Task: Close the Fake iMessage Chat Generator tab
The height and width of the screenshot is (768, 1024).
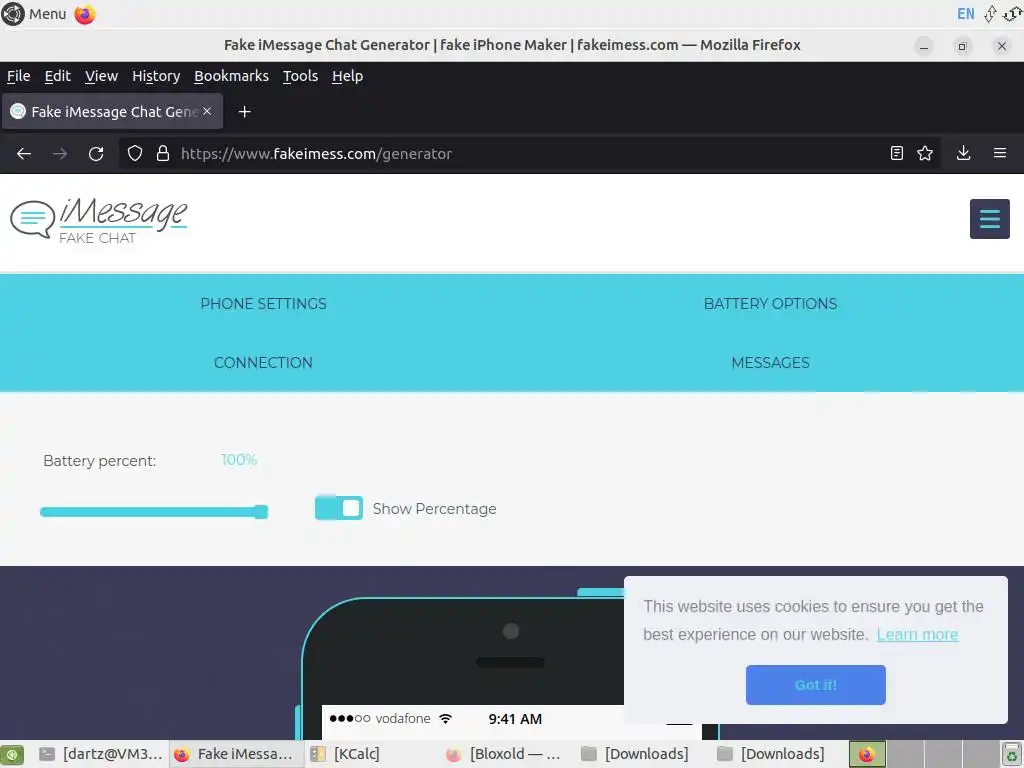Action: click(x=207, y=112)
